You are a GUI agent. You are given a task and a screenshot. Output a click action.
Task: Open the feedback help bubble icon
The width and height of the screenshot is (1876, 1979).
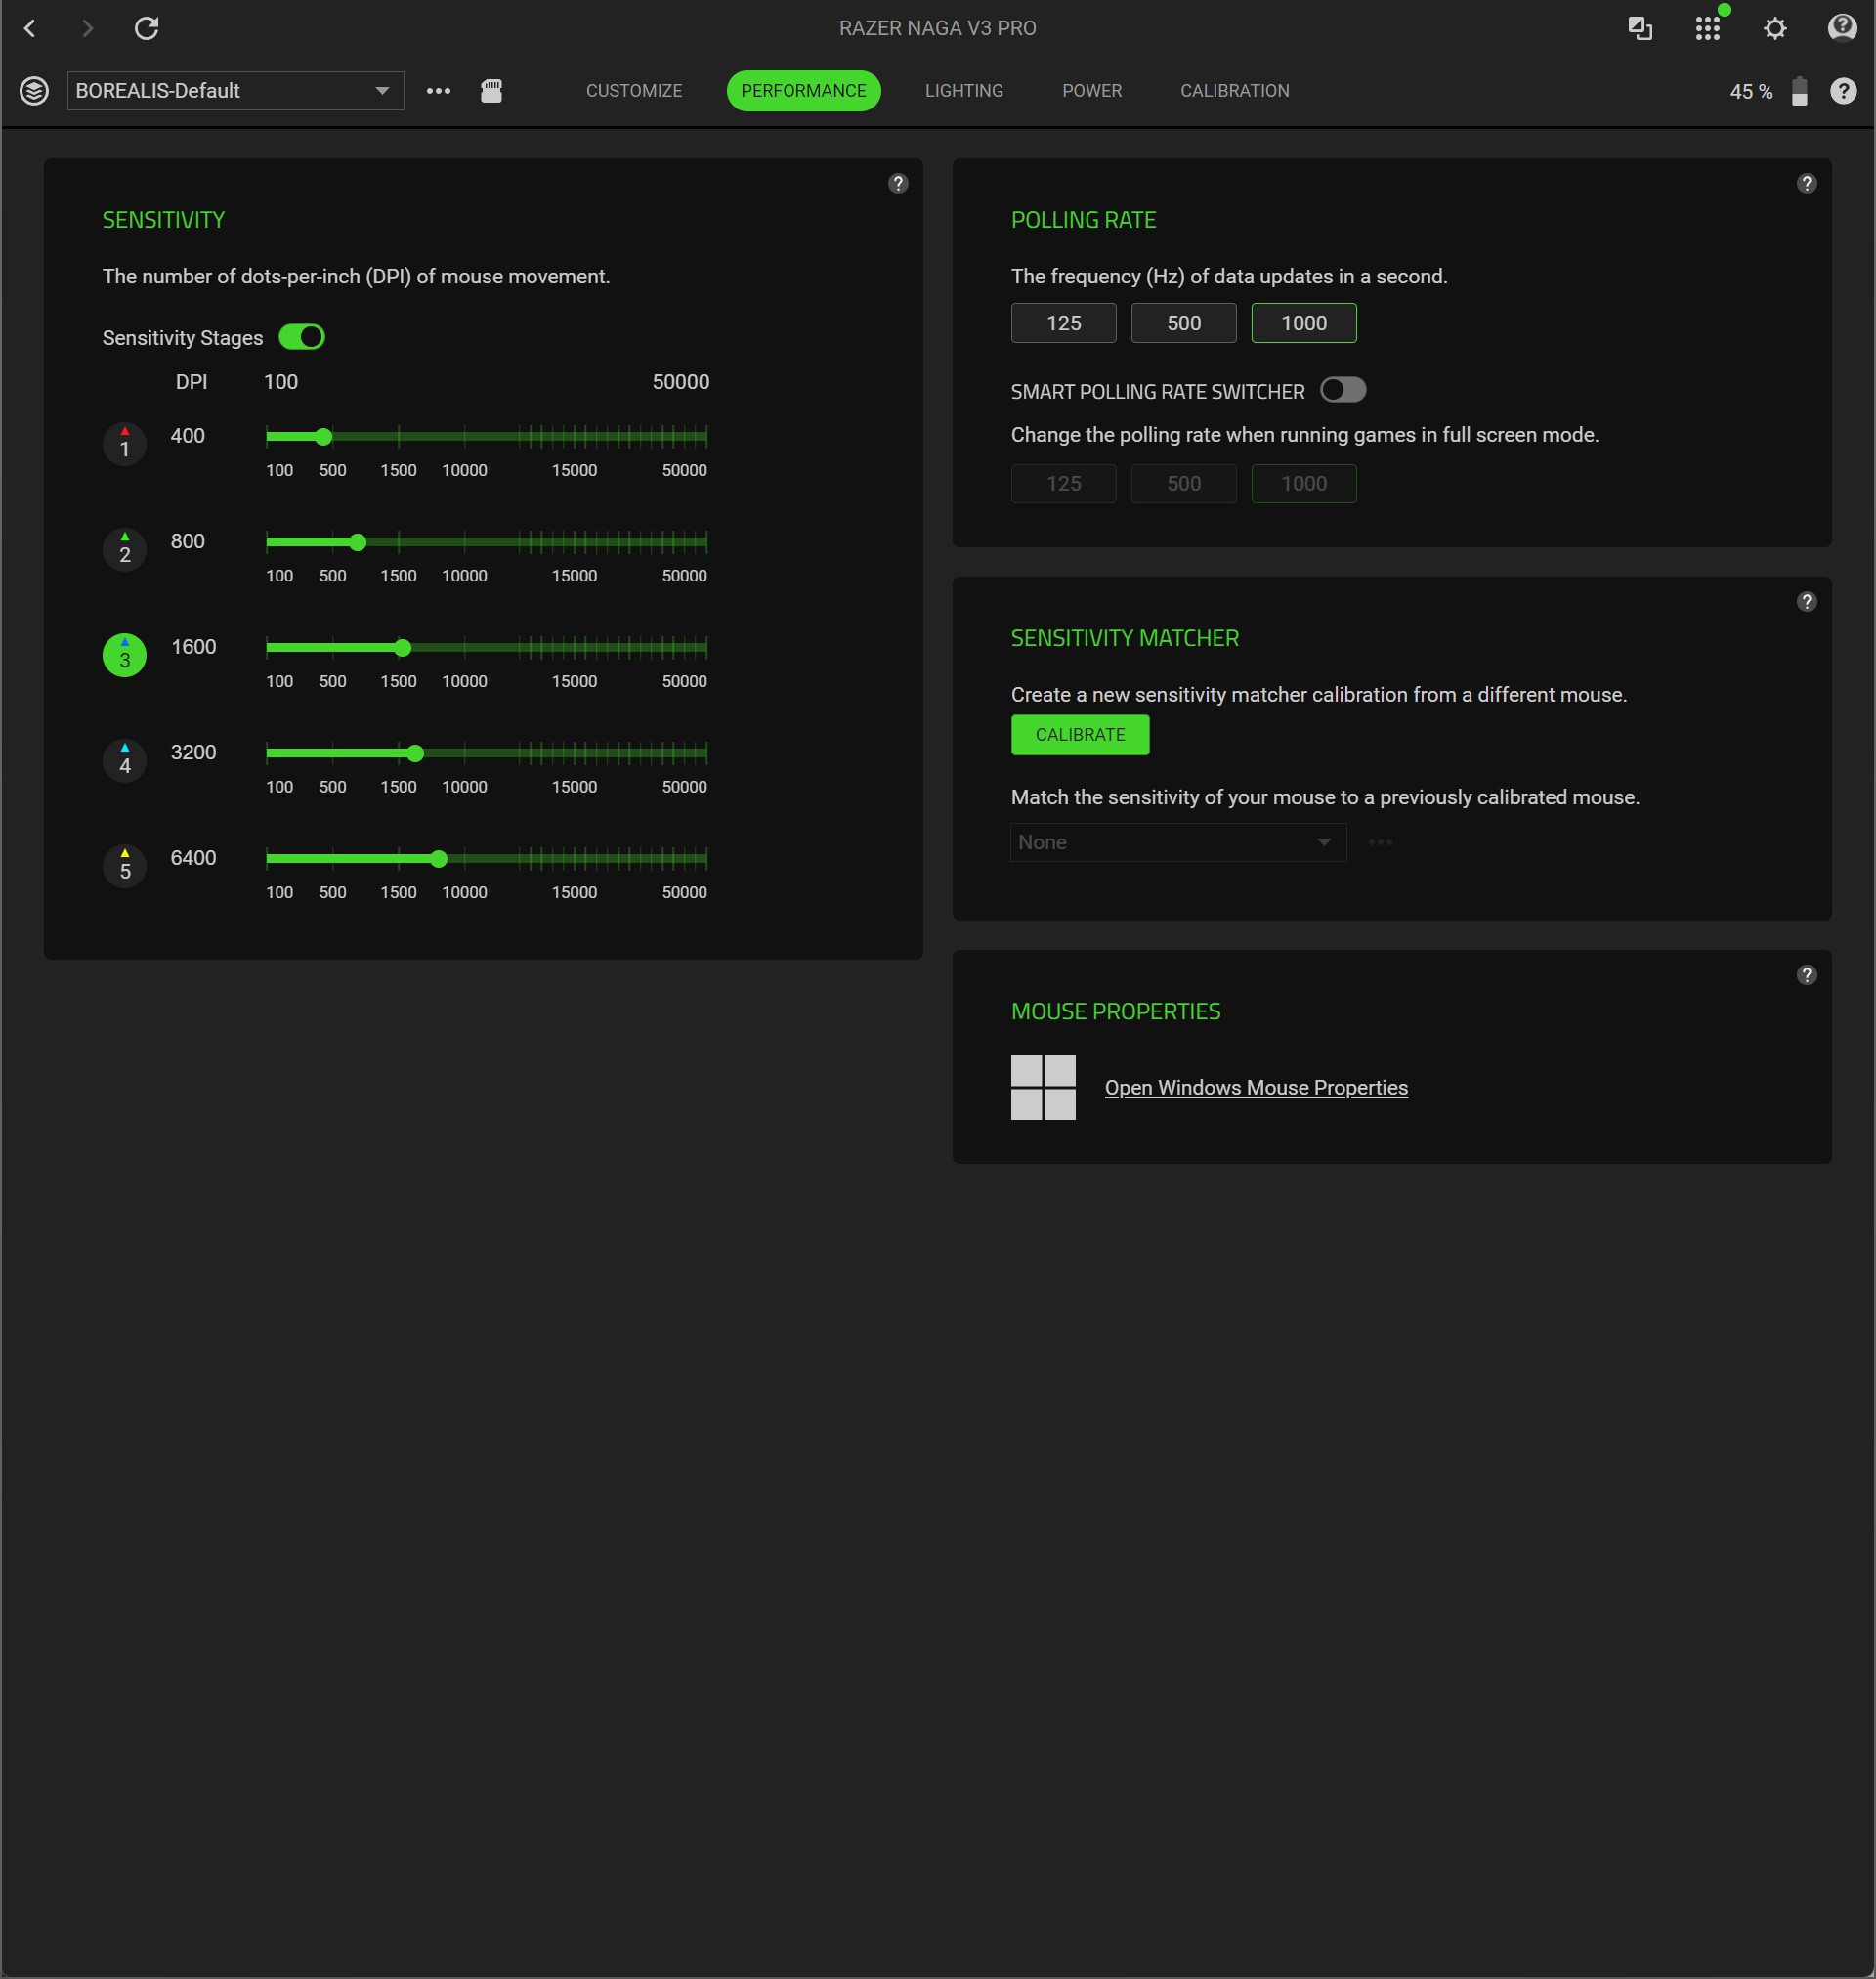1842,28
